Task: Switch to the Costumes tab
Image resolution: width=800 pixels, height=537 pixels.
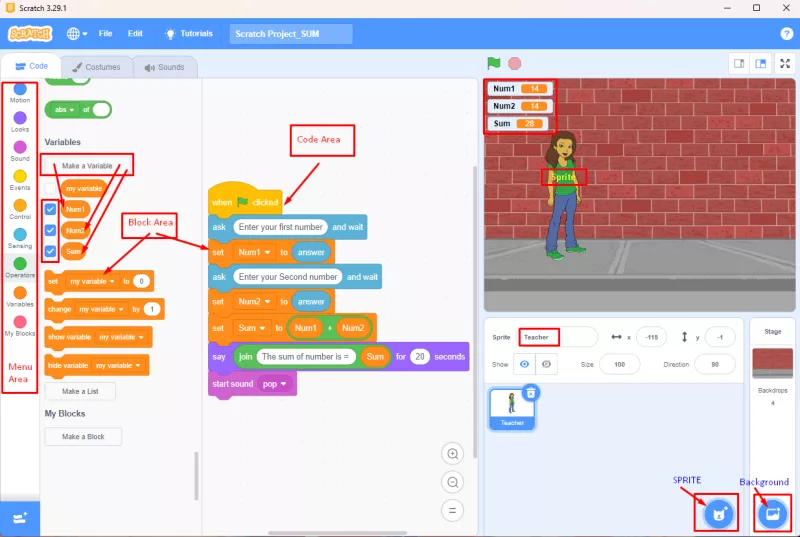Action: point(96,67)
